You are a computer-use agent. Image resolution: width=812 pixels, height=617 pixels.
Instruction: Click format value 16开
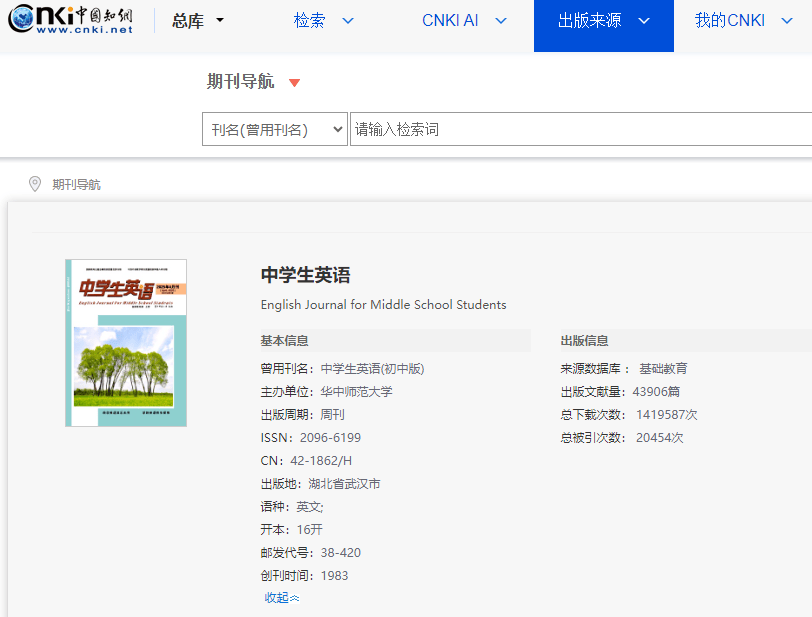click(310, 529)
